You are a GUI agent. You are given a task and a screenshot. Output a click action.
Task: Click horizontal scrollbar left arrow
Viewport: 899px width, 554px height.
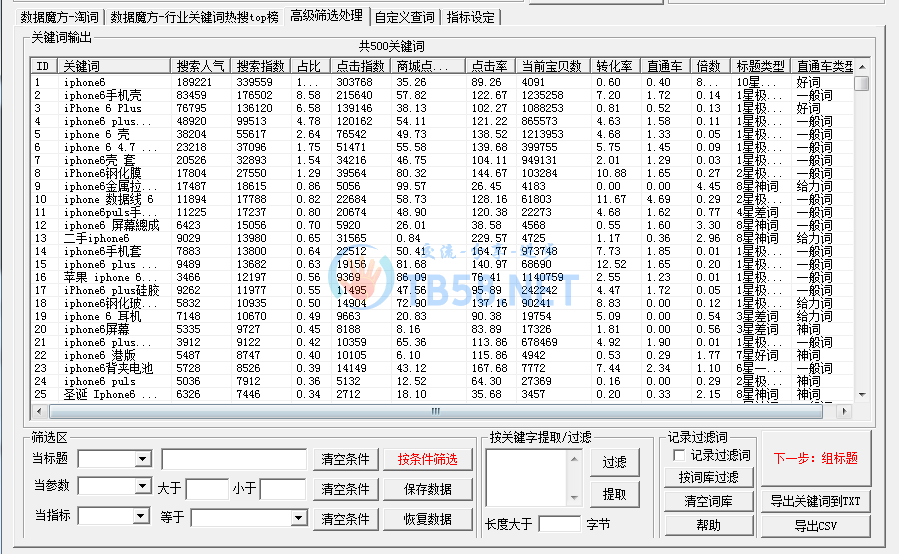(x=39, y=411)
